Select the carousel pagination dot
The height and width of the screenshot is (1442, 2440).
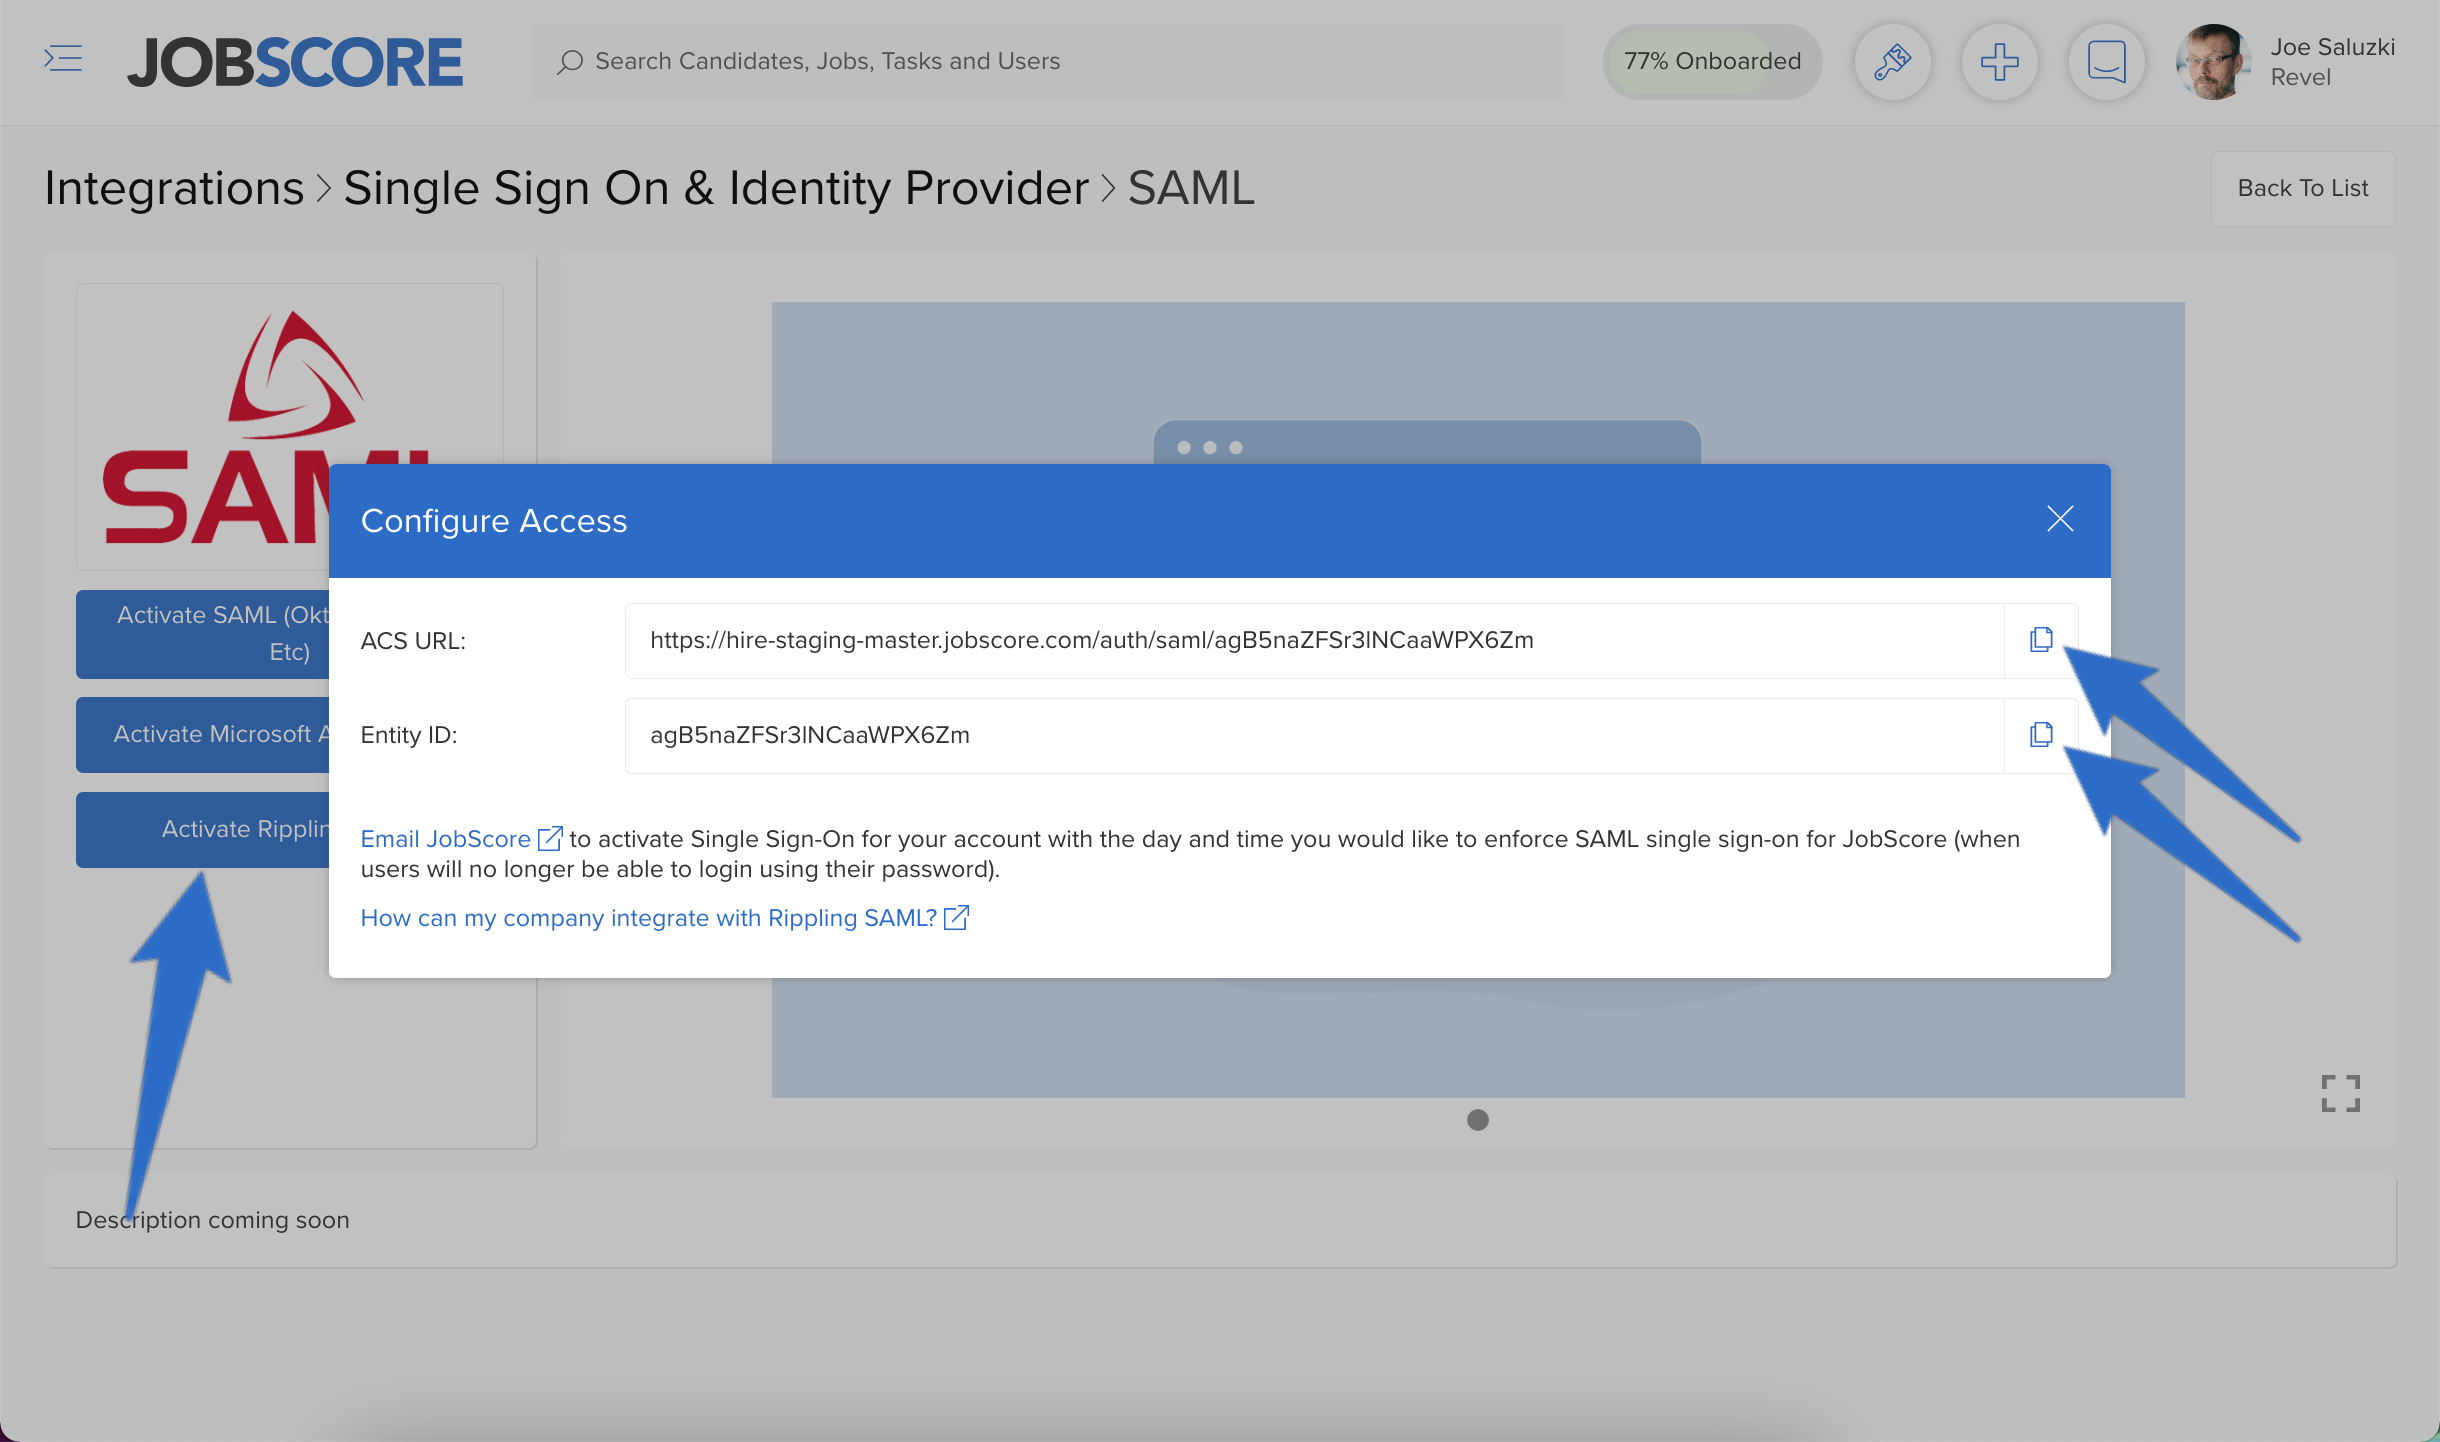[1477, 1120]
